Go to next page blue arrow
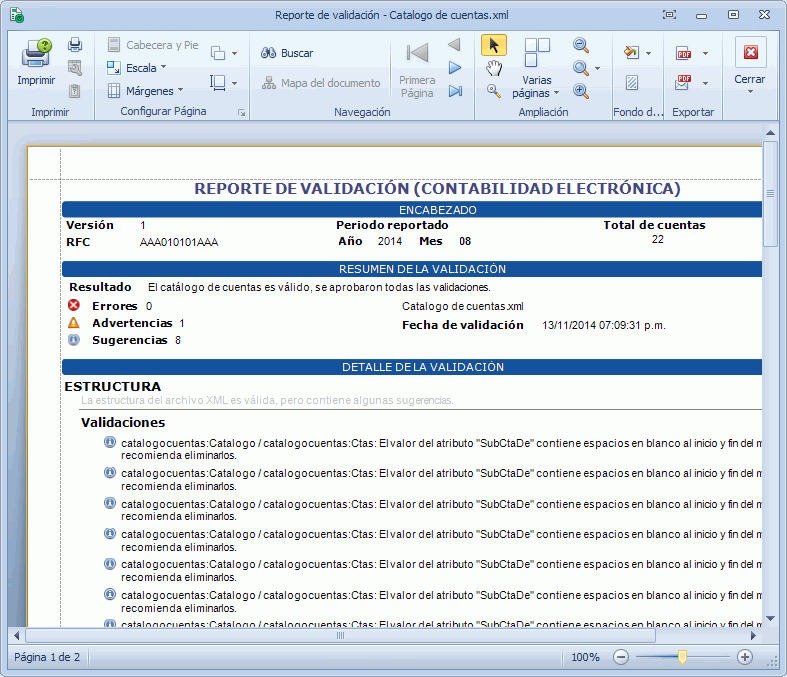787x677 pixels. coord(455,68)
